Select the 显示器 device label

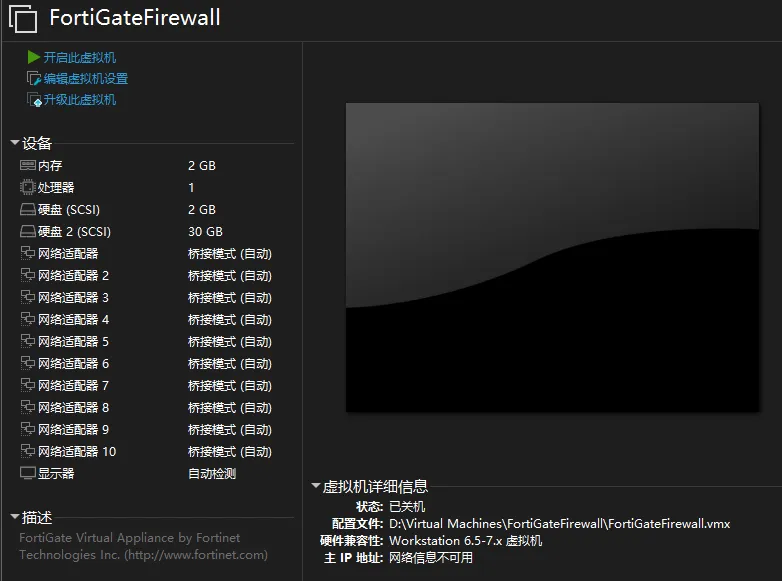(x=56, y=473)
